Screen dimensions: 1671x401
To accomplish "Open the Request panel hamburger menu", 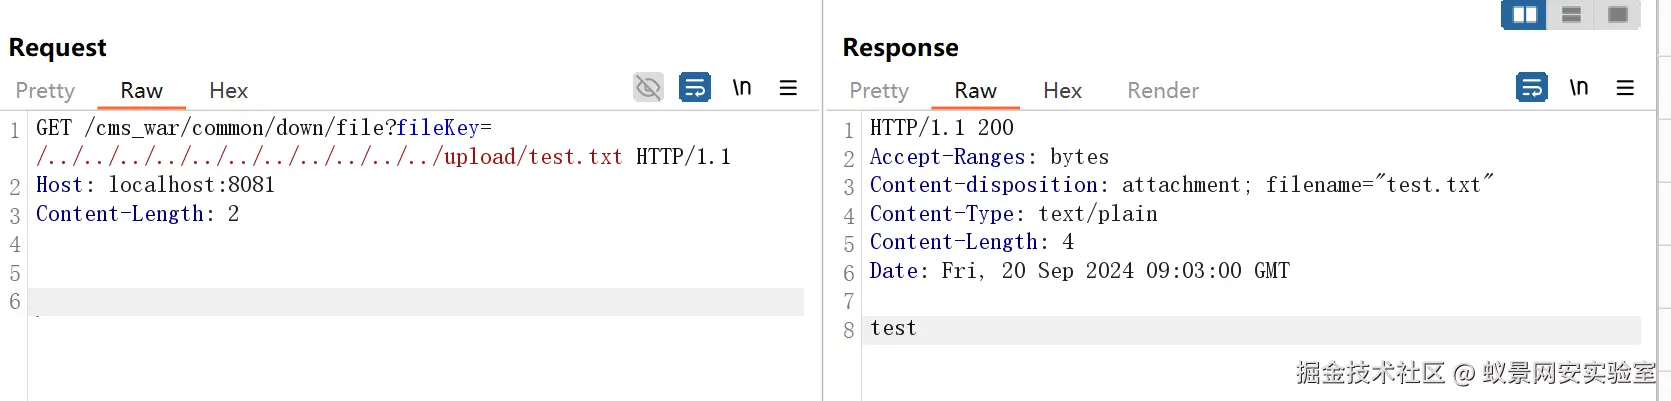I will click(x=788, y=88).
